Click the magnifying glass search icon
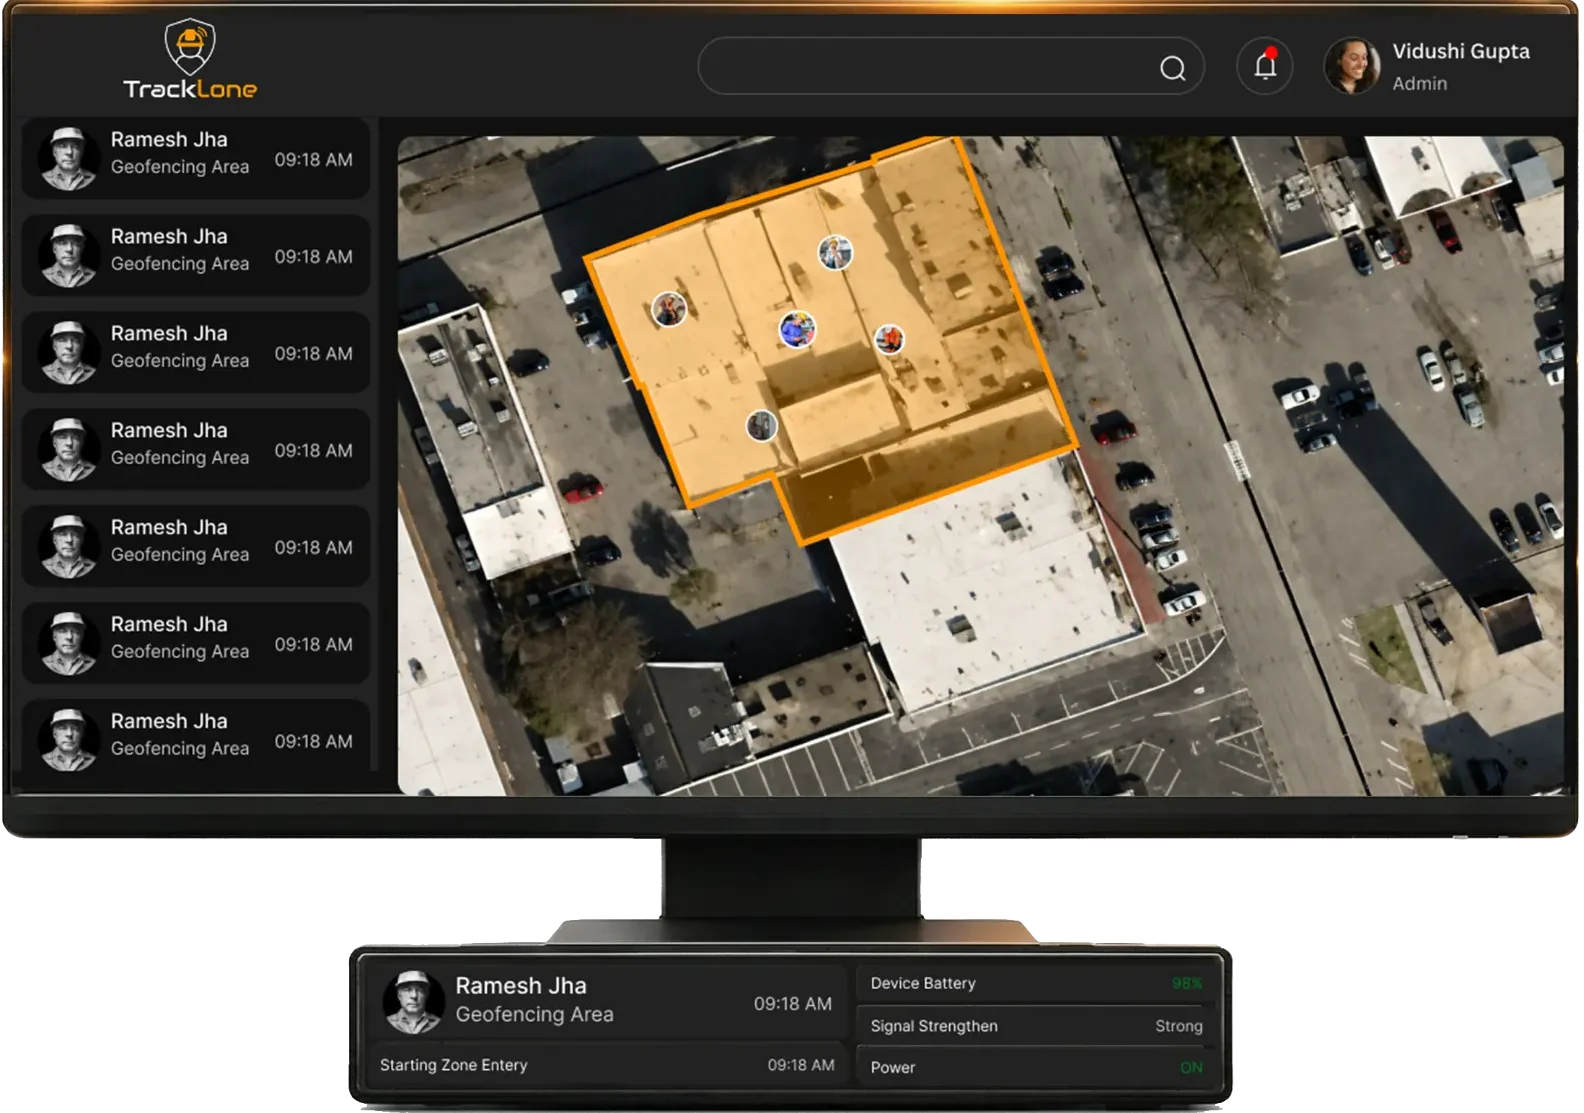The image size is (1584, 1113). 1172,68
